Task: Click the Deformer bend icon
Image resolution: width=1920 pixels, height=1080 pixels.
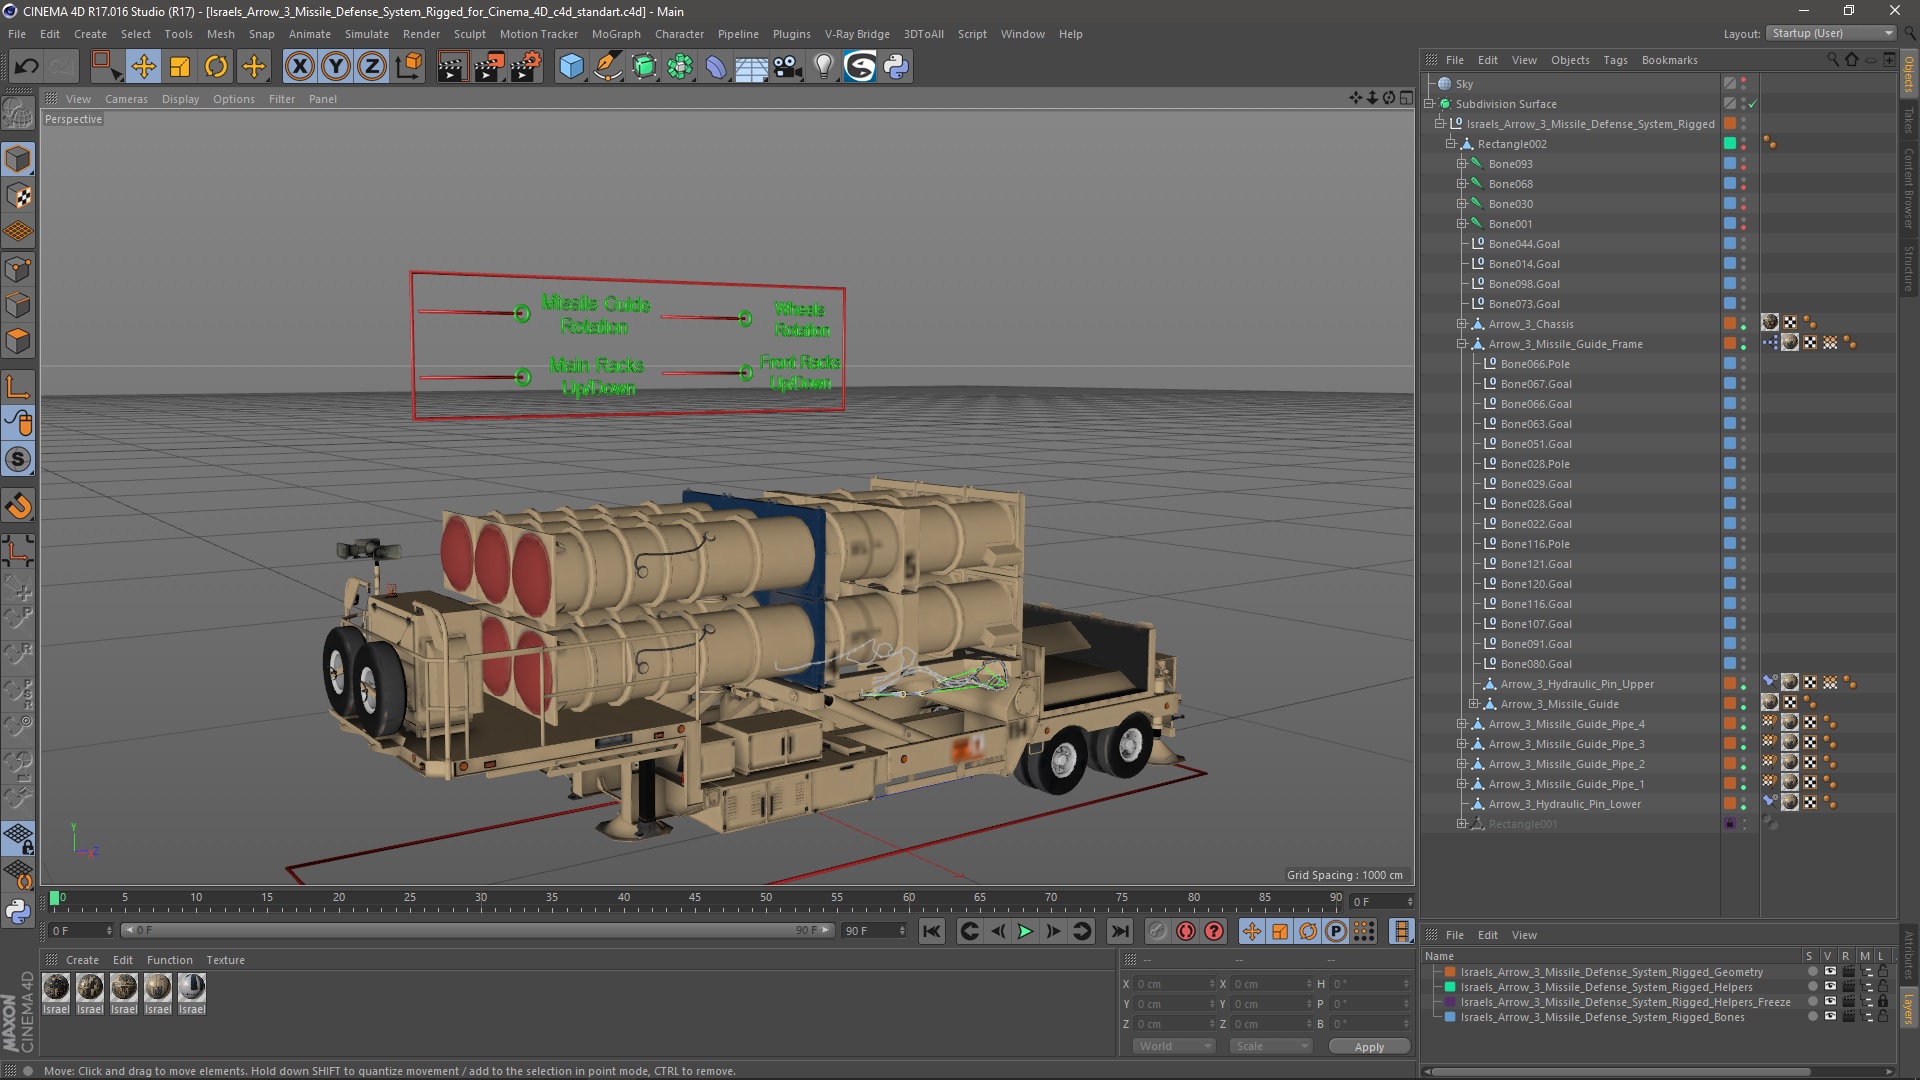Action: (x=716, y=67)
